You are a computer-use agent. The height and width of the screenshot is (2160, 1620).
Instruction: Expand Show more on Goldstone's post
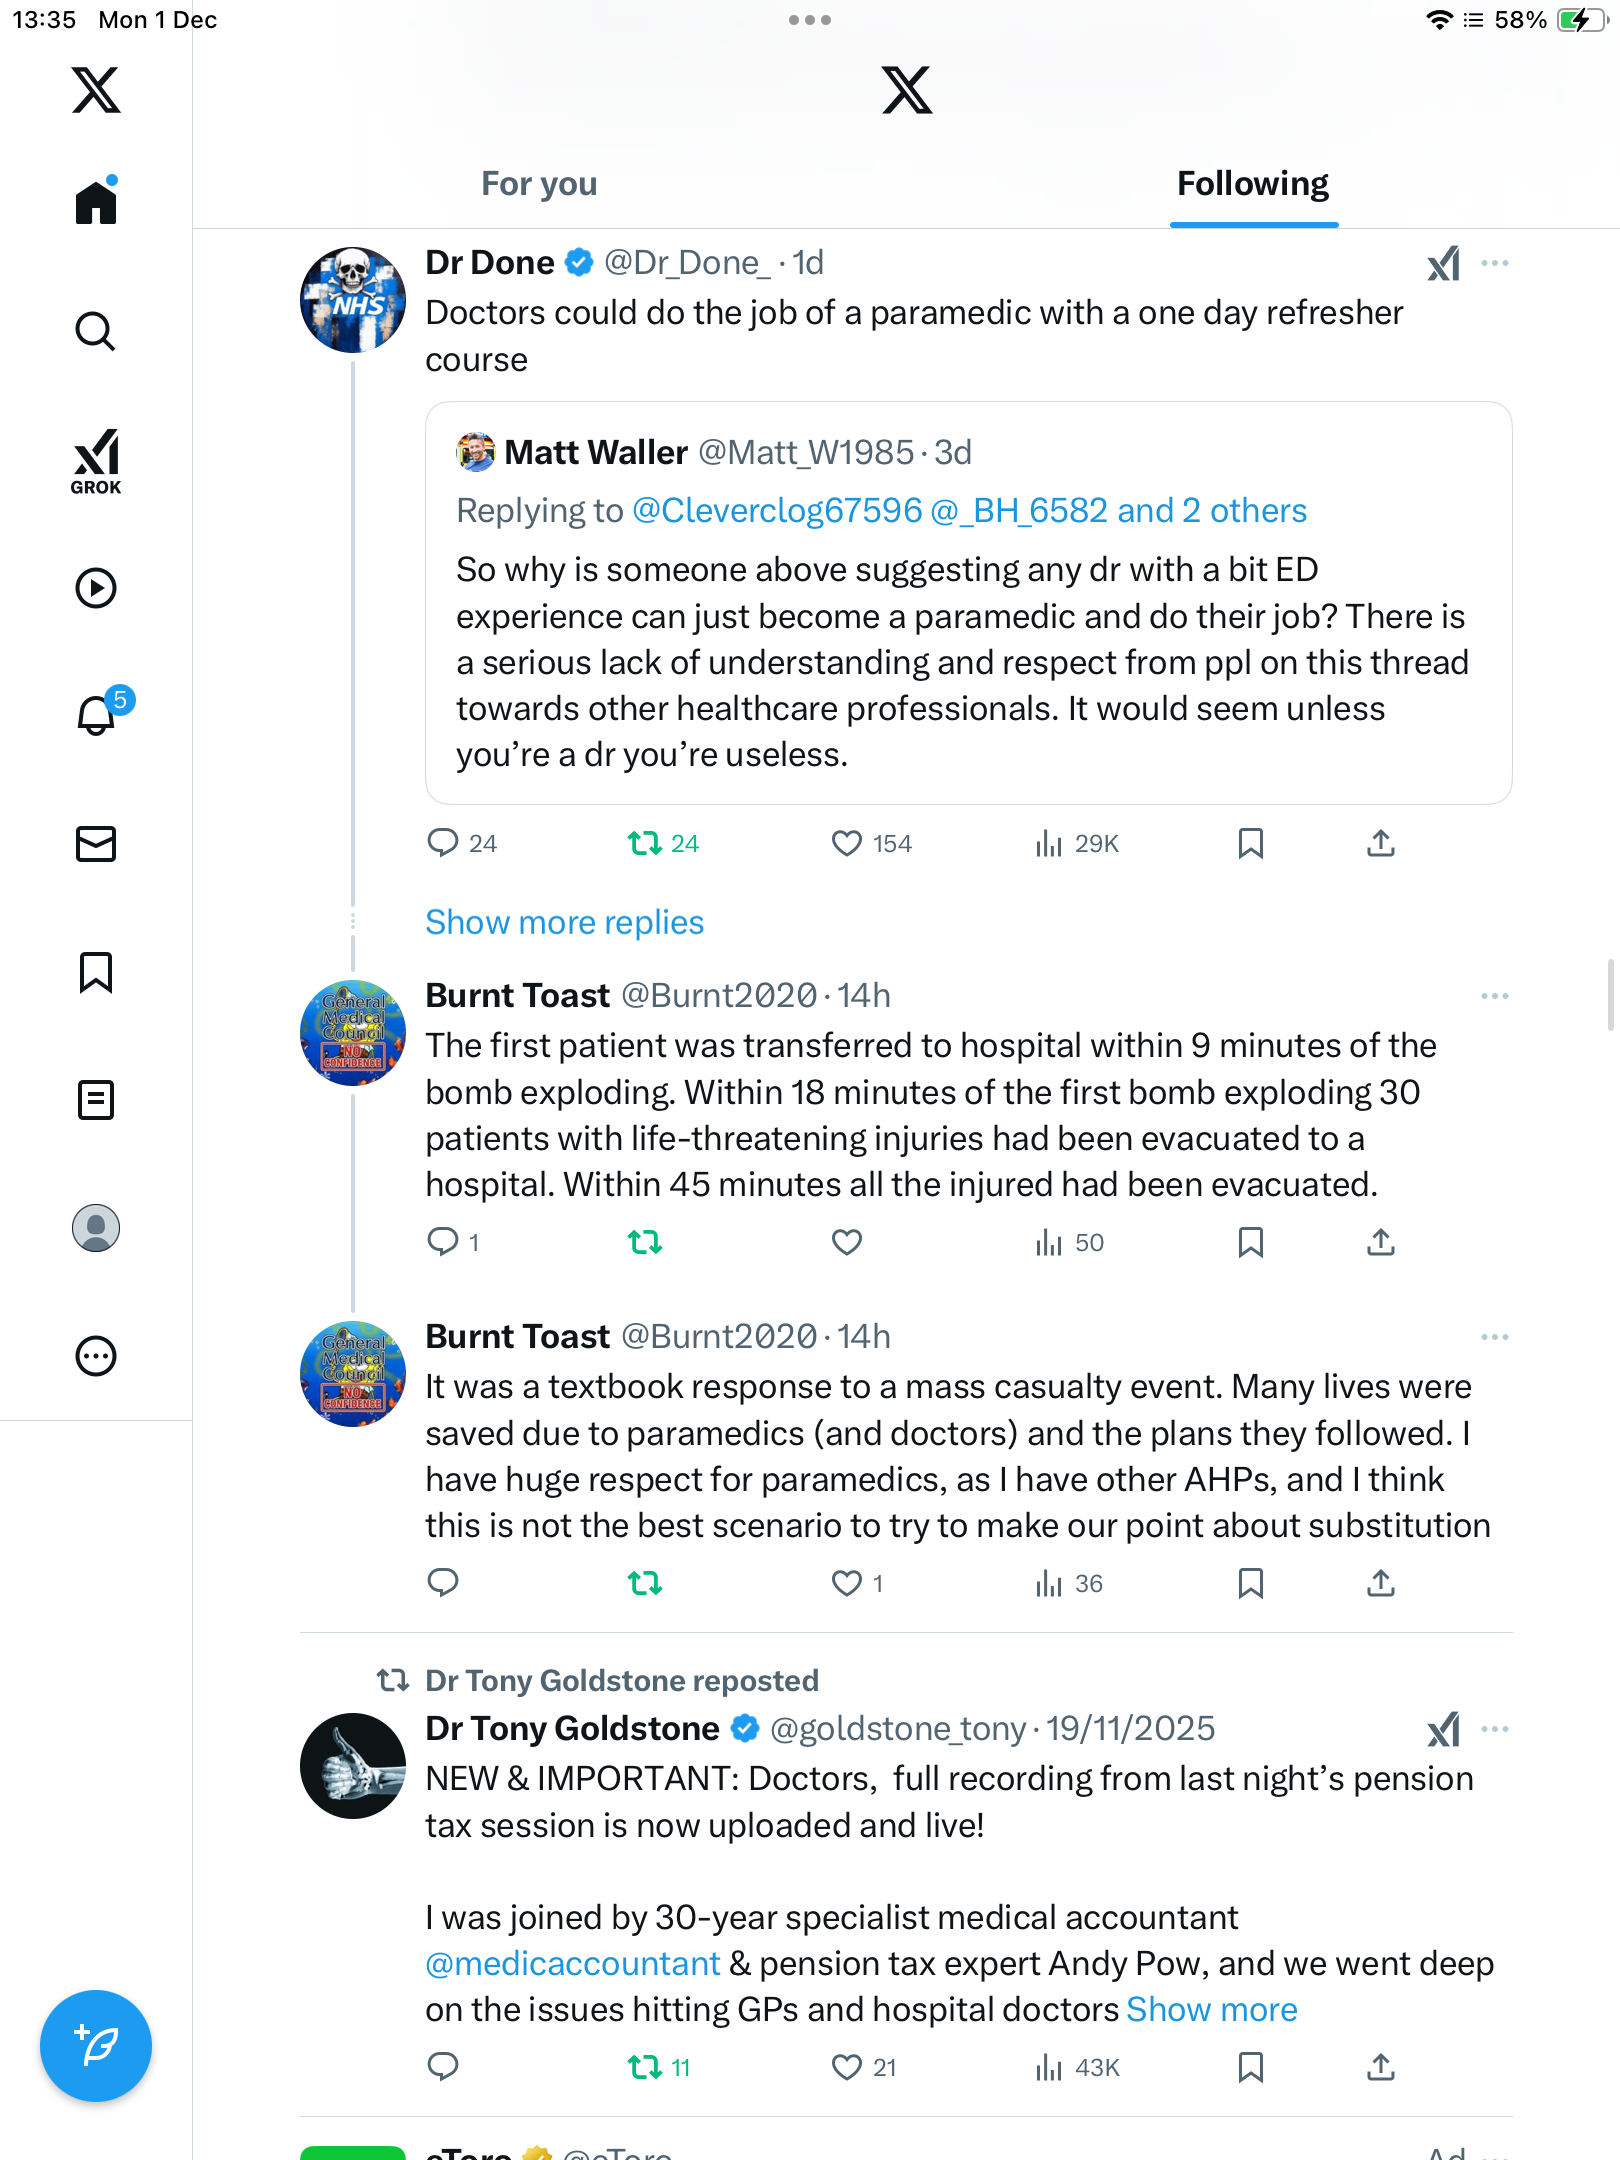click(x=1212, y=2010)
